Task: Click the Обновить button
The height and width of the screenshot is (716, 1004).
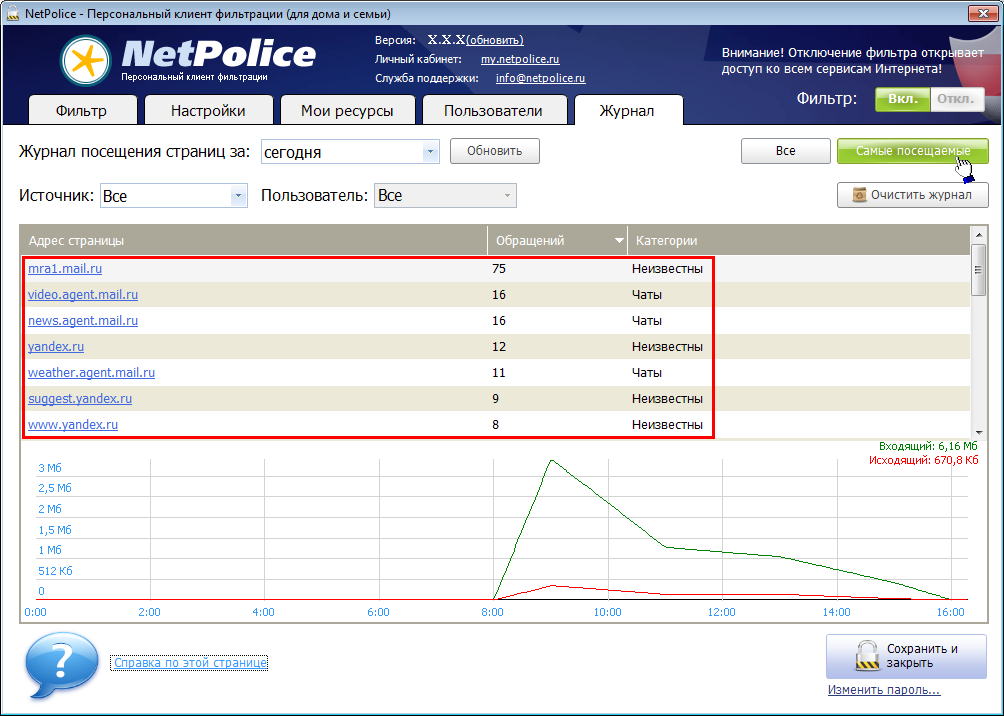Action: [x=494, y=151]
